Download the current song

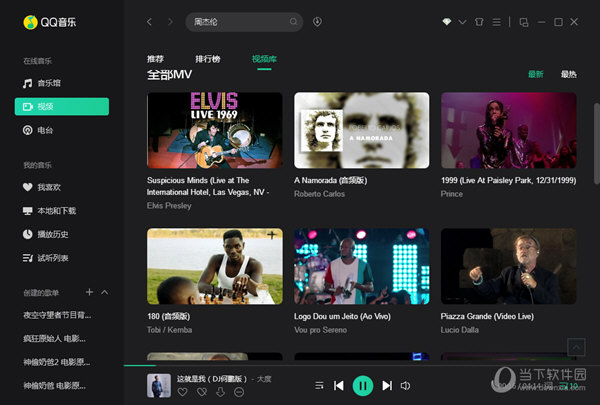coord(220,392)
